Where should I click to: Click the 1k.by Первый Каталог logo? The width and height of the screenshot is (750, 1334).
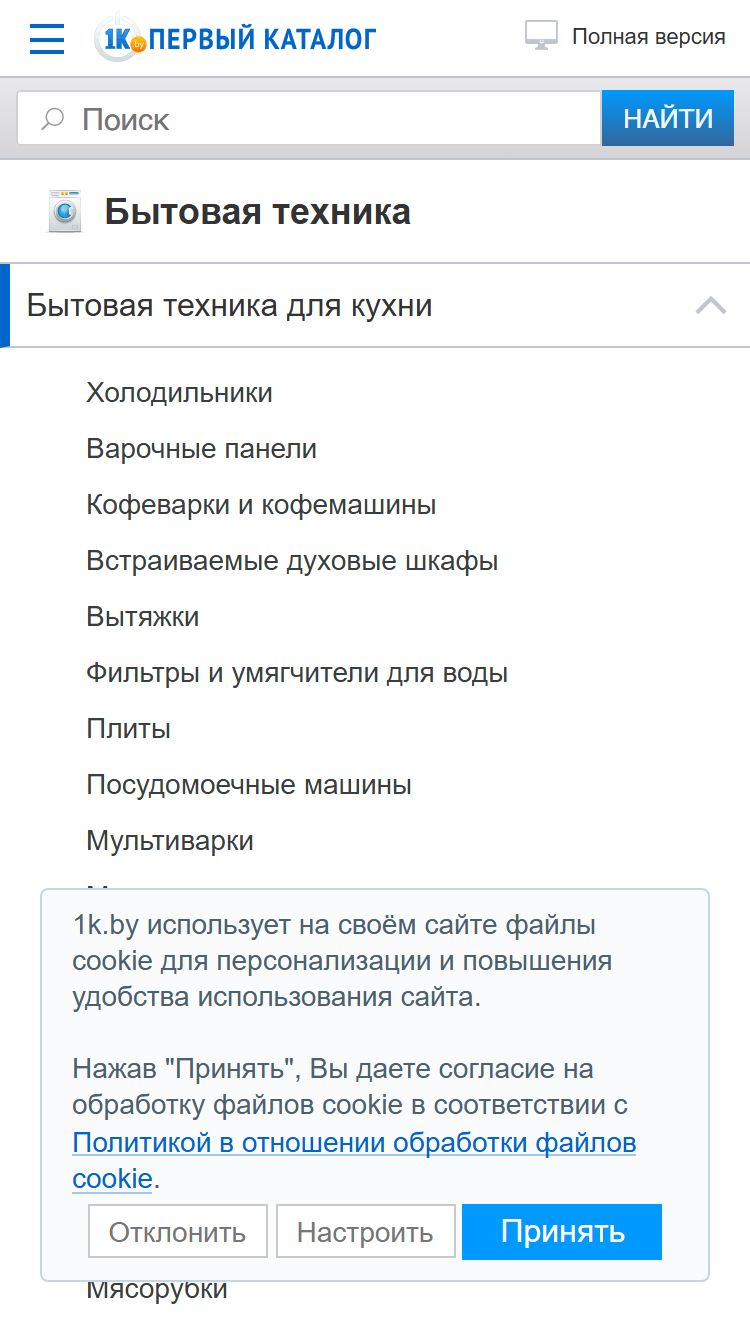(235, 38)
